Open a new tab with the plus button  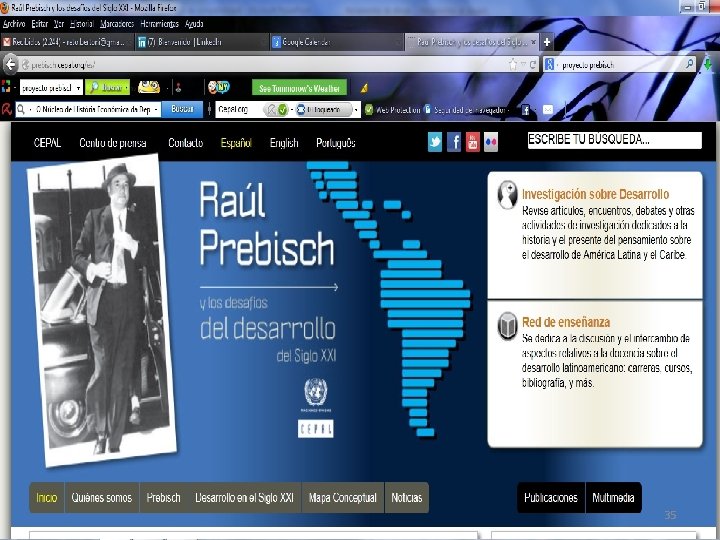pyautogui.click(x=547, y=42)
